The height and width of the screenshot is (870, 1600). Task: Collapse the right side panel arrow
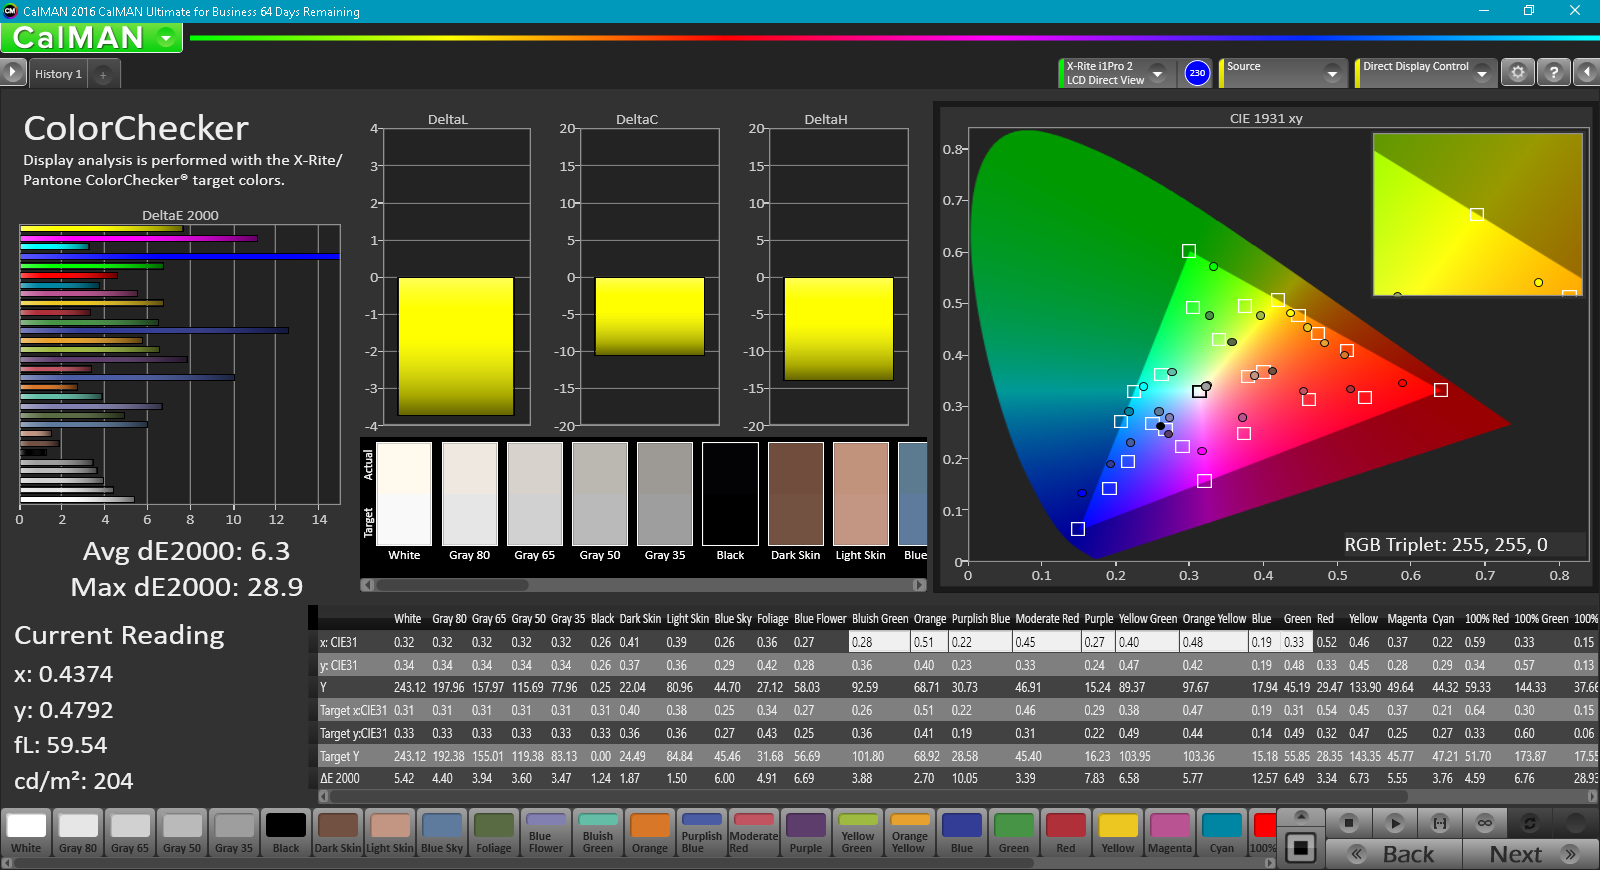[x=1586, y=72]
